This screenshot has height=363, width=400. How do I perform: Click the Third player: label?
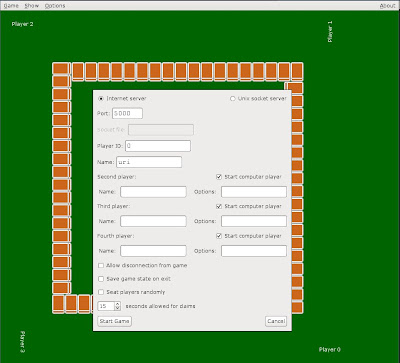(114, 206)
